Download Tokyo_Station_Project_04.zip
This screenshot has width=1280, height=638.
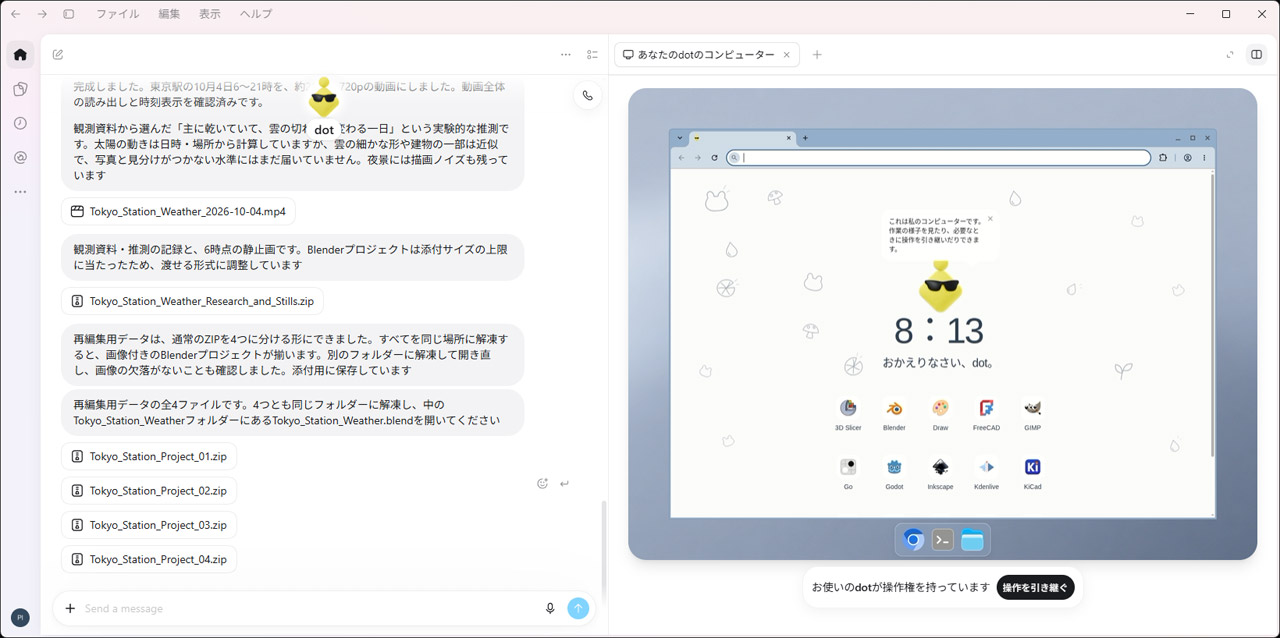tap(149, 559)
